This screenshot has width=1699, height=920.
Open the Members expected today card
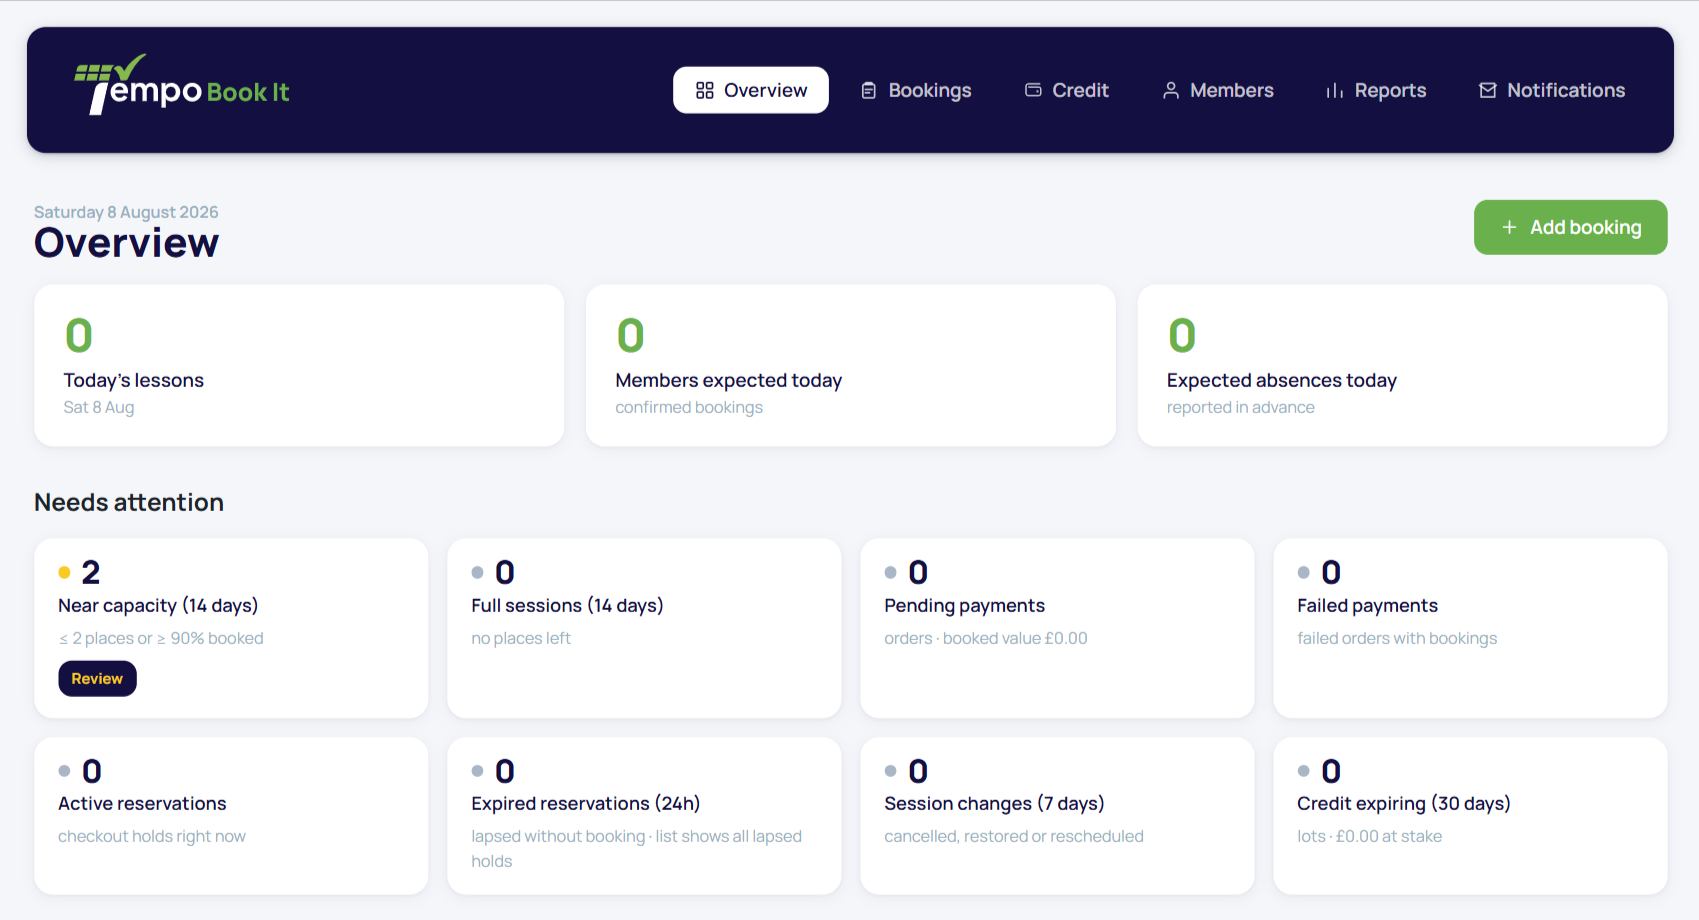pyautogui.click(x=851, y=366)
